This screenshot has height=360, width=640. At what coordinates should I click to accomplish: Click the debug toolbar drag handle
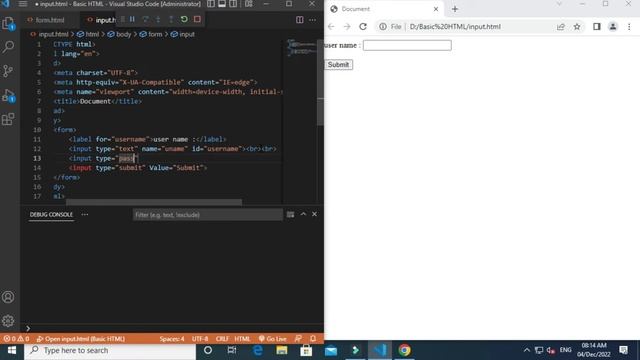pos(122,19)
